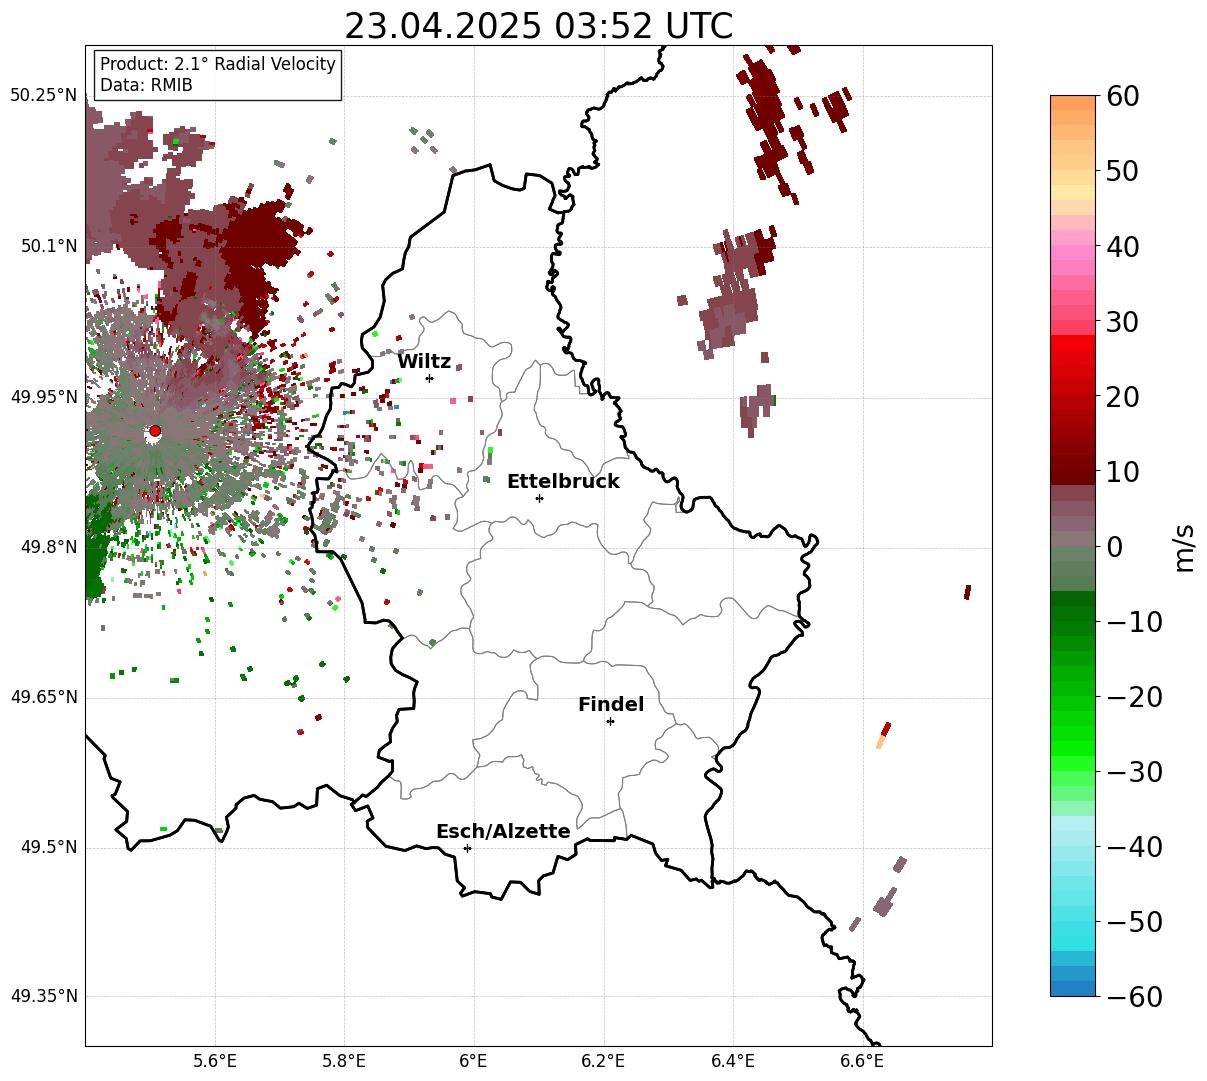
Task: Click the Esch/Alzette station cross marker
Action: (x=467, y=848)
